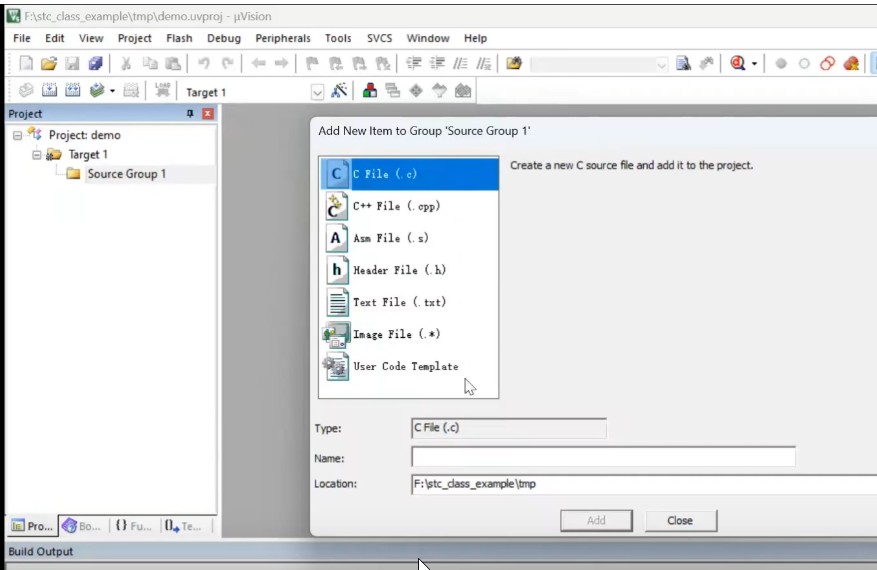The image size is (877, 570).
Task: Click the Options for Target wand icon
Action: pyautogui.click(x=340, y=91)
